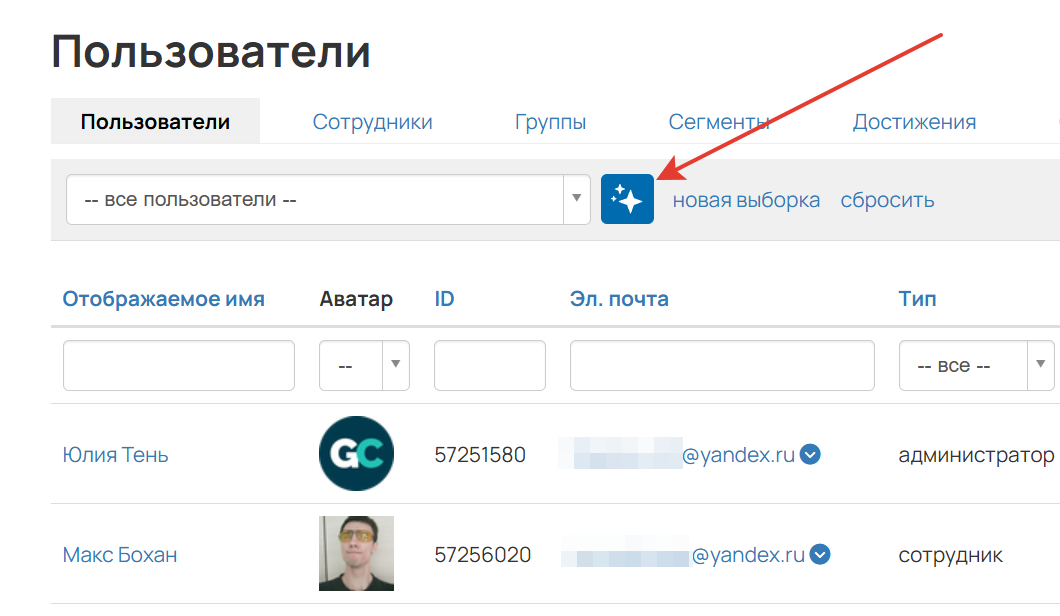Click the sparkle AI selection icon
This screenshot has width=1060, height=616.
[x=627, y=198]
